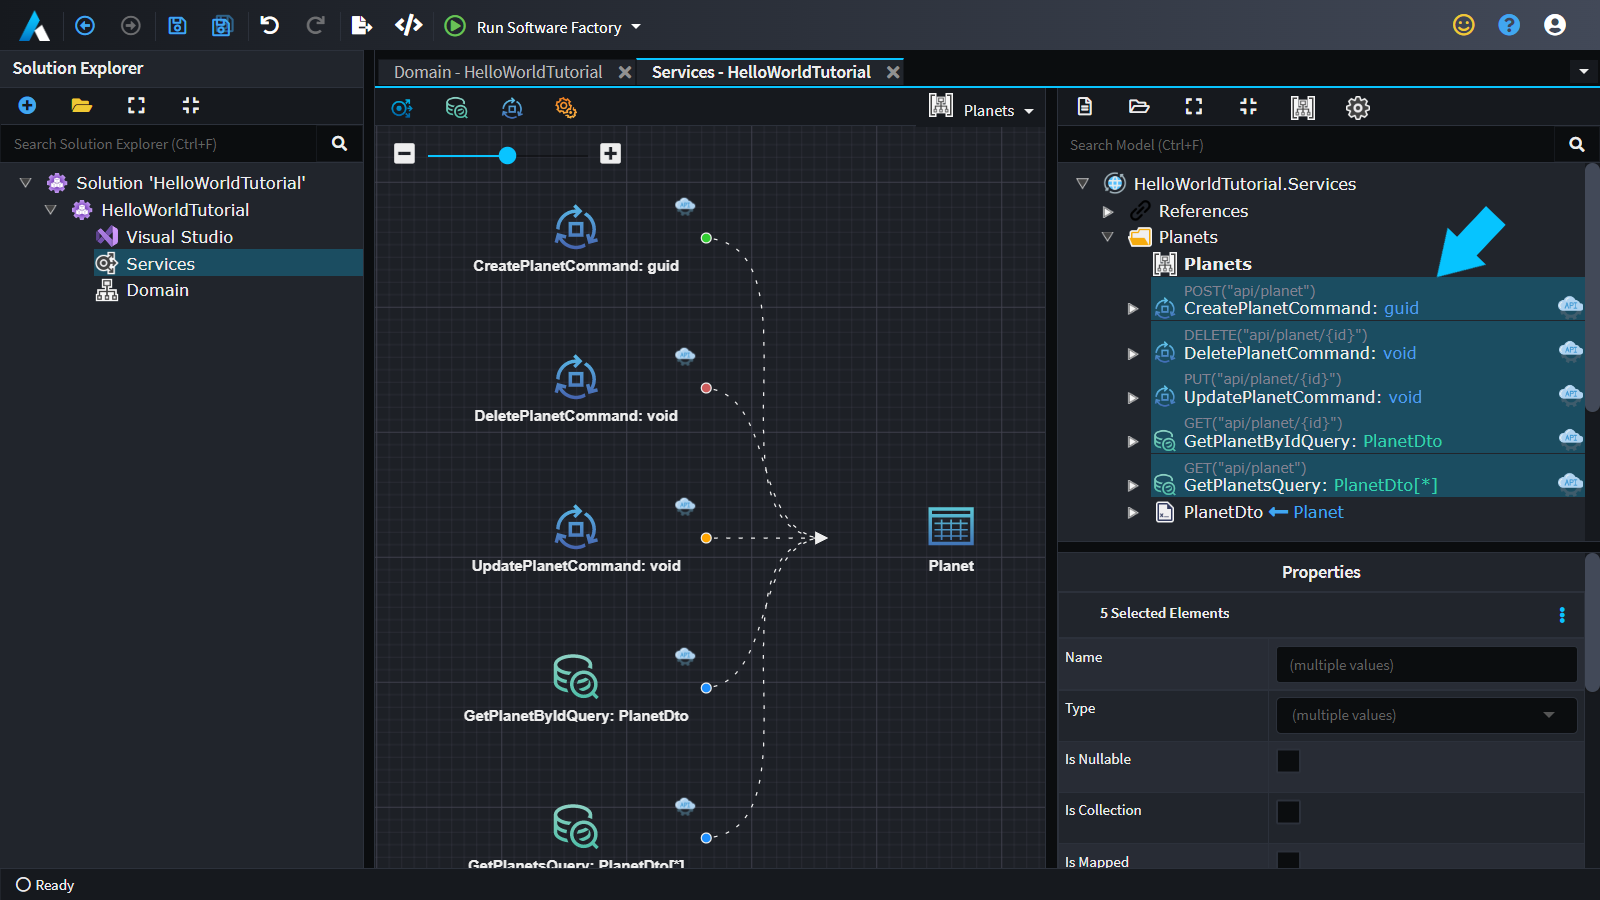This screenshot has height=900, width=1600.
Task: Collapse the Planets folder node
Action: (x=1107, y=238)
